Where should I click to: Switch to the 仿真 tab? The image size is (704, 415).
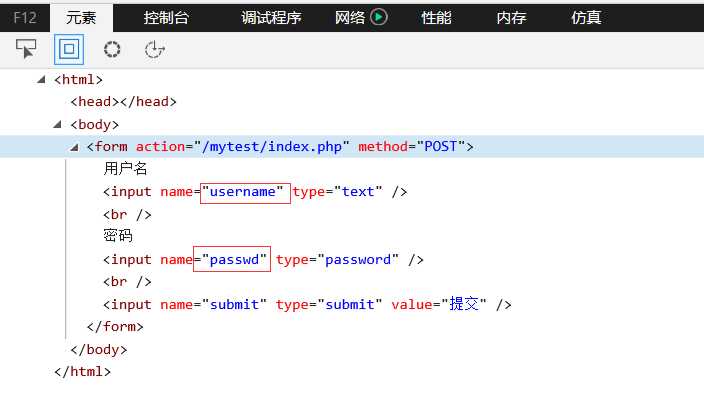pos(586,18)
